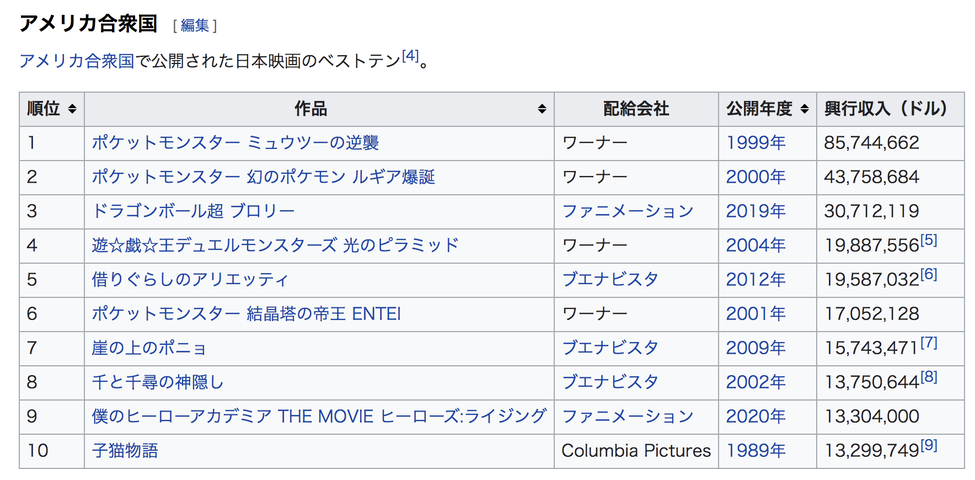Open 崖の上のポニョ film page
The height and width of the screenshot is (480, 975).
pyautogui.click(x=149, y=348)
